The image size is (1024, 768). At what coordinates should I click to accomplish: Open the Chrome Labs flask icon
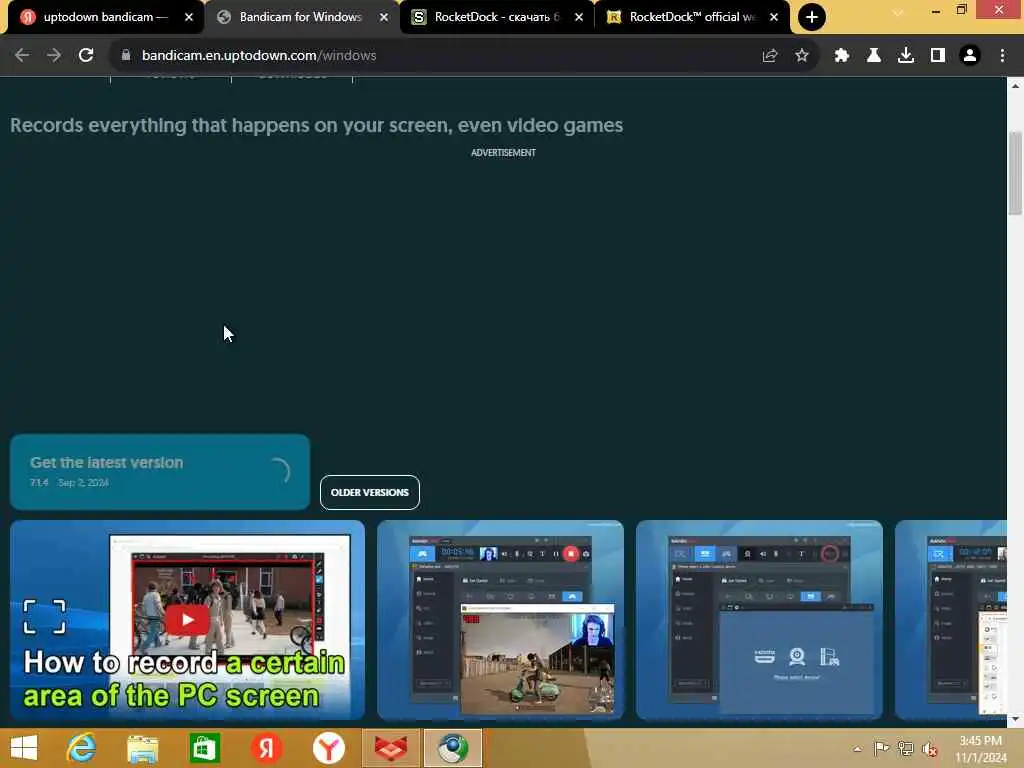(x=874, y=56)
